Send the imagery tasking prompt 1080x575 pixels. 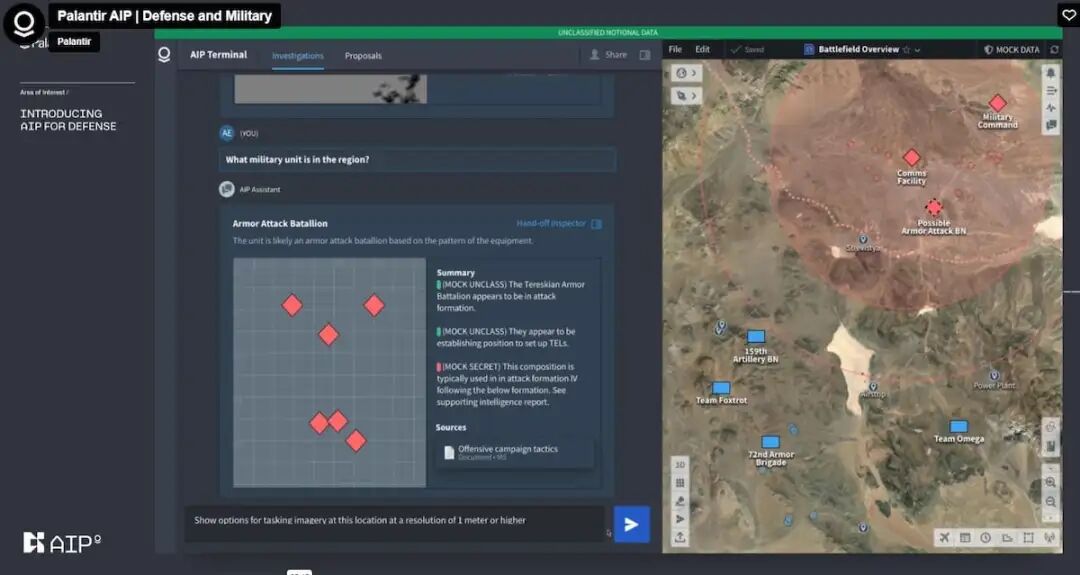[631, 524]
